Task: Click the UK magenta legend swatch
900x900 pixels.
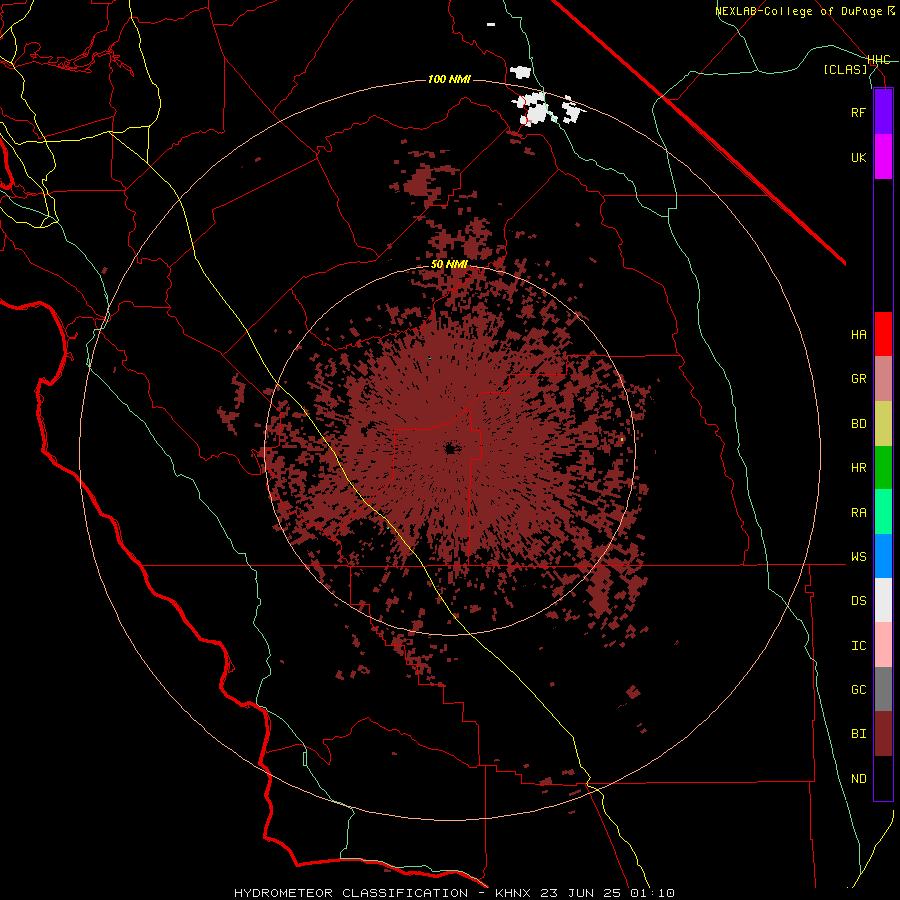Action: coord(883,157)
